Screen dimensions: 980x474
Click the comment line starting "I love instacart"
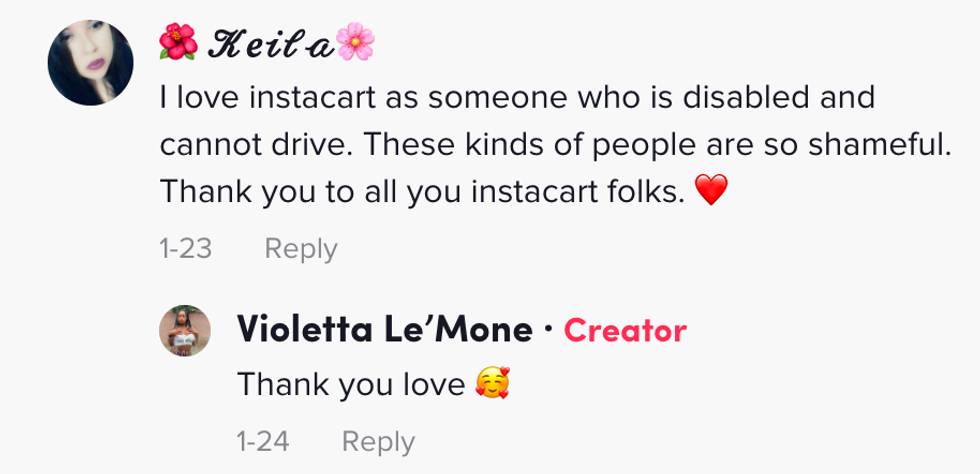tap(516, 97)
